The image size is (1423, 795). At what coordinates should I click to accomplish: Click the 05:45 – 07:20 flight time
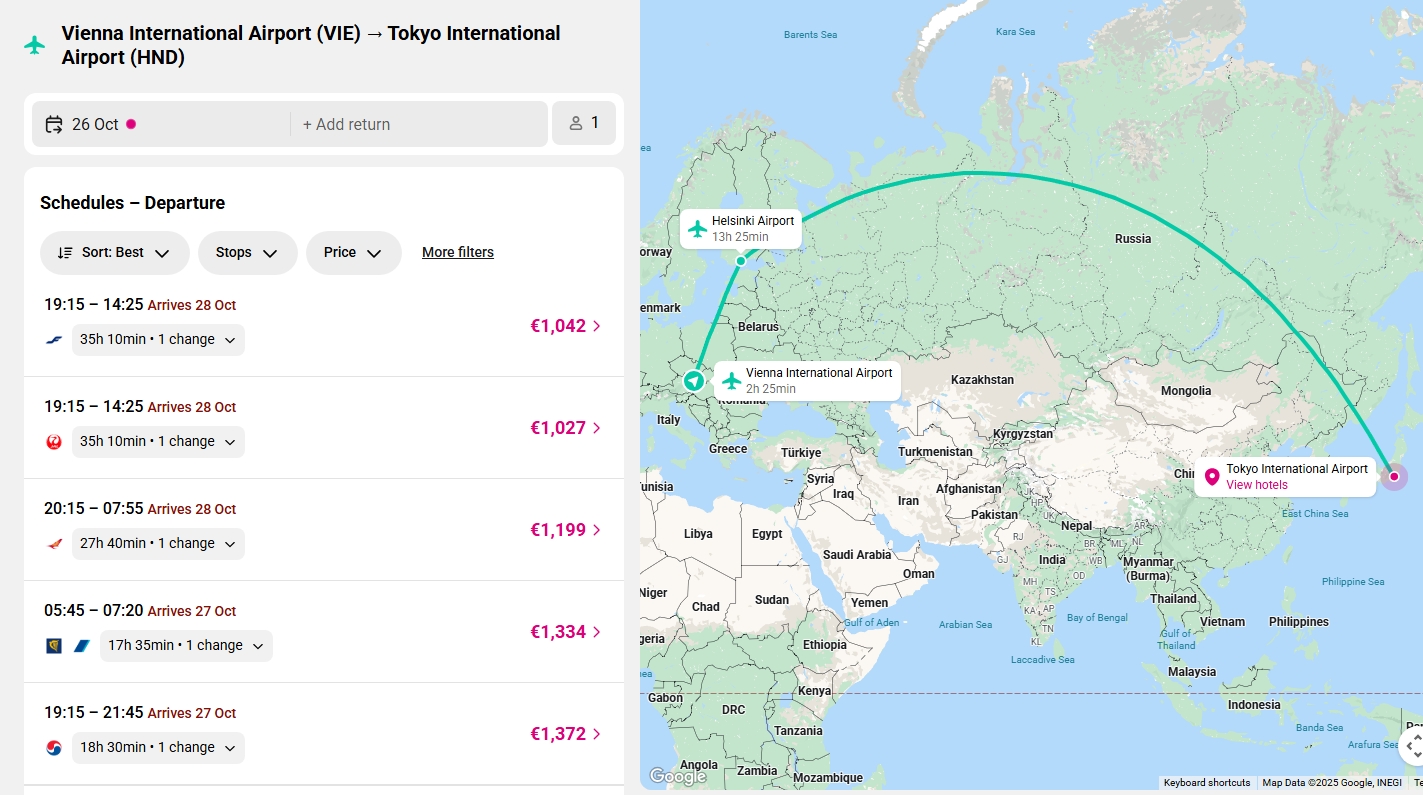coord(94,610)
